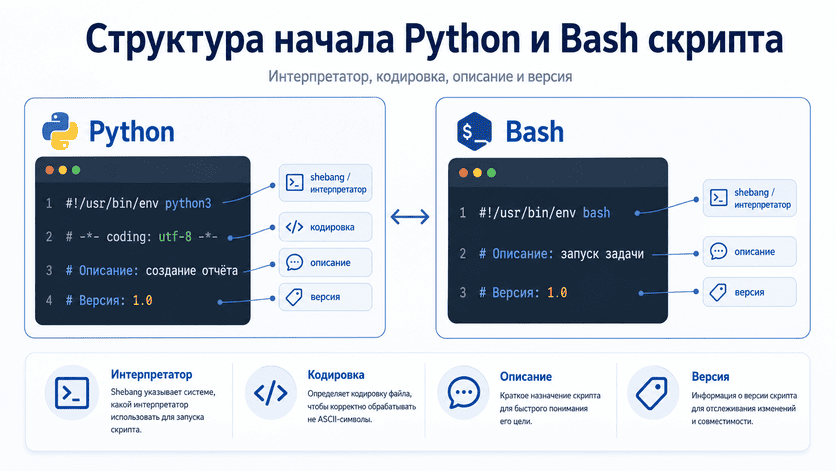Click tag icon in Bash версия label

(x=718, y=292)
